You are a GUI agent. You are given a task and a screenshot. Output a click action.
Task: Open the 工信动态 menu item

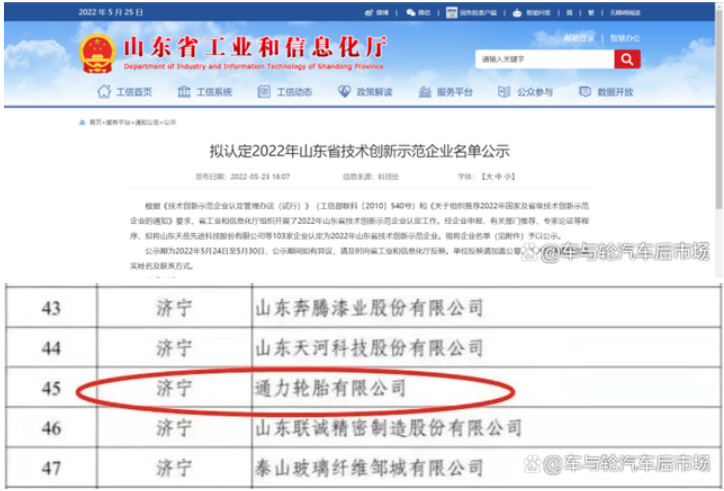[x=294, y=92]
